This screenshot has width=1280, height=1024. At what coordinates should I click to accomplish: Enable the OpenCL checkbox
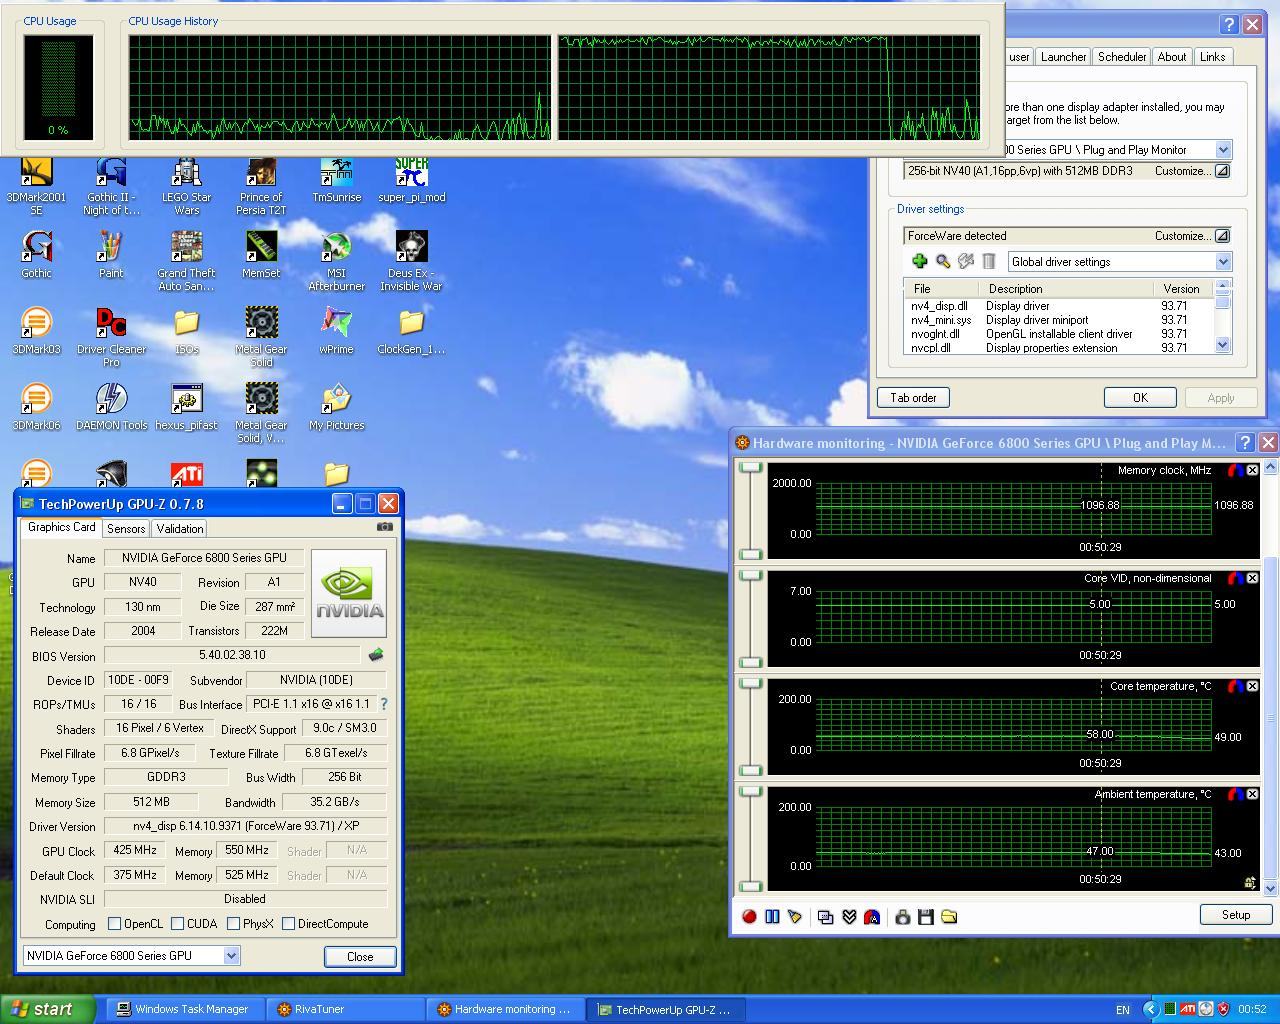(115, 924)
